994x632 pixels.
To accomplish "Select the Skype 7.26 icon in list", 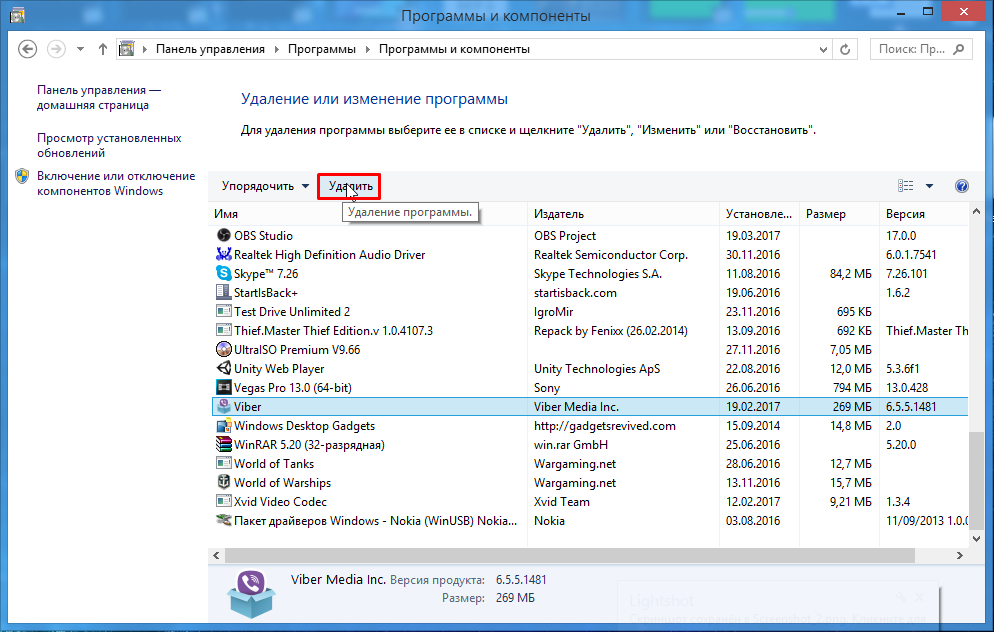I will tap(224, 274).
